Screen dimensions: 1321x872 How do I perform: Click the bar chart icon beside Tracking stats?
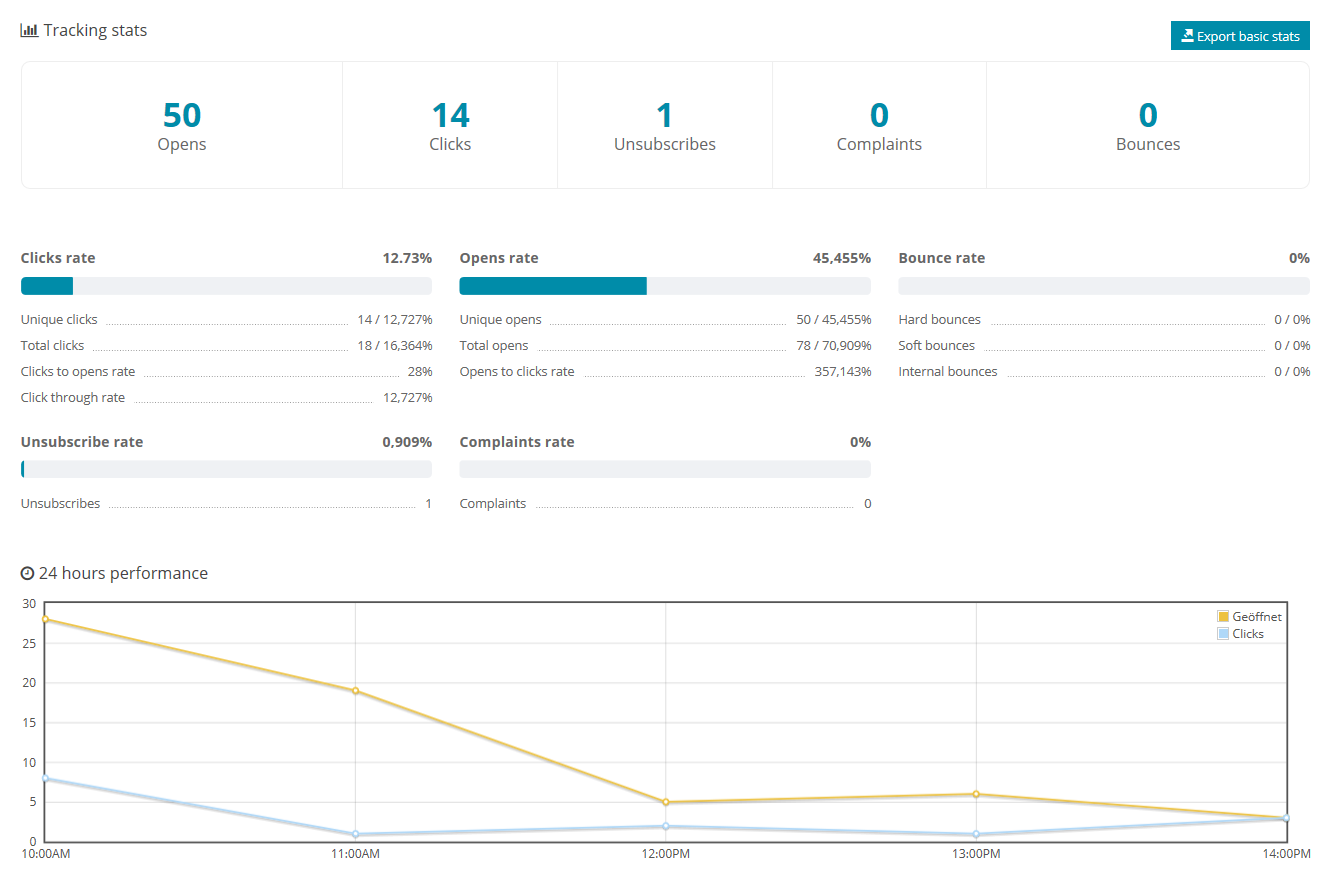tap(29, 31)
